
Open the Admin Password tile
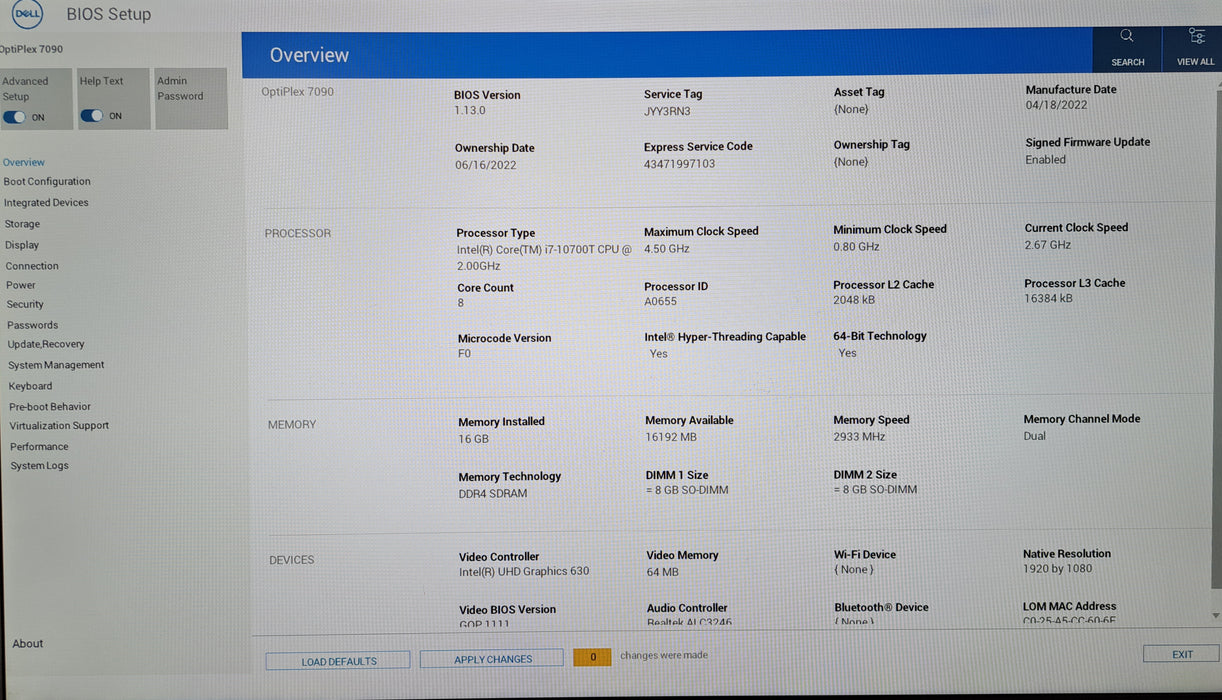(190, 98)
